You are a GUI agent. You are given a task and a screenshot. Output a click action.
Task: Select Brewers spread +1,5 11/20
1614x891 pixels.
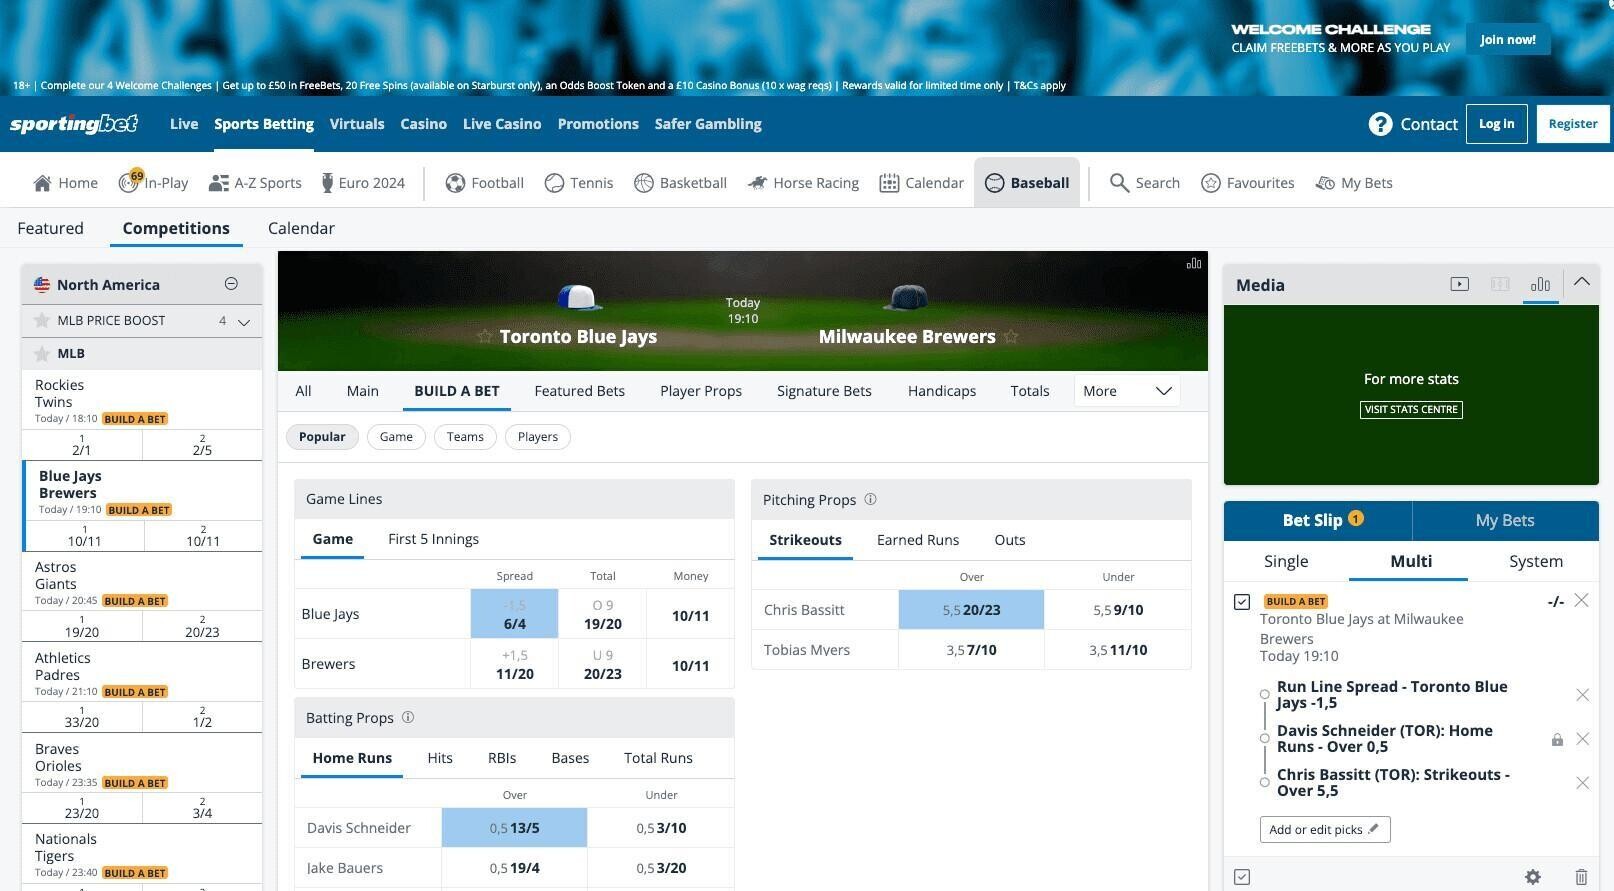pos(514,664)
